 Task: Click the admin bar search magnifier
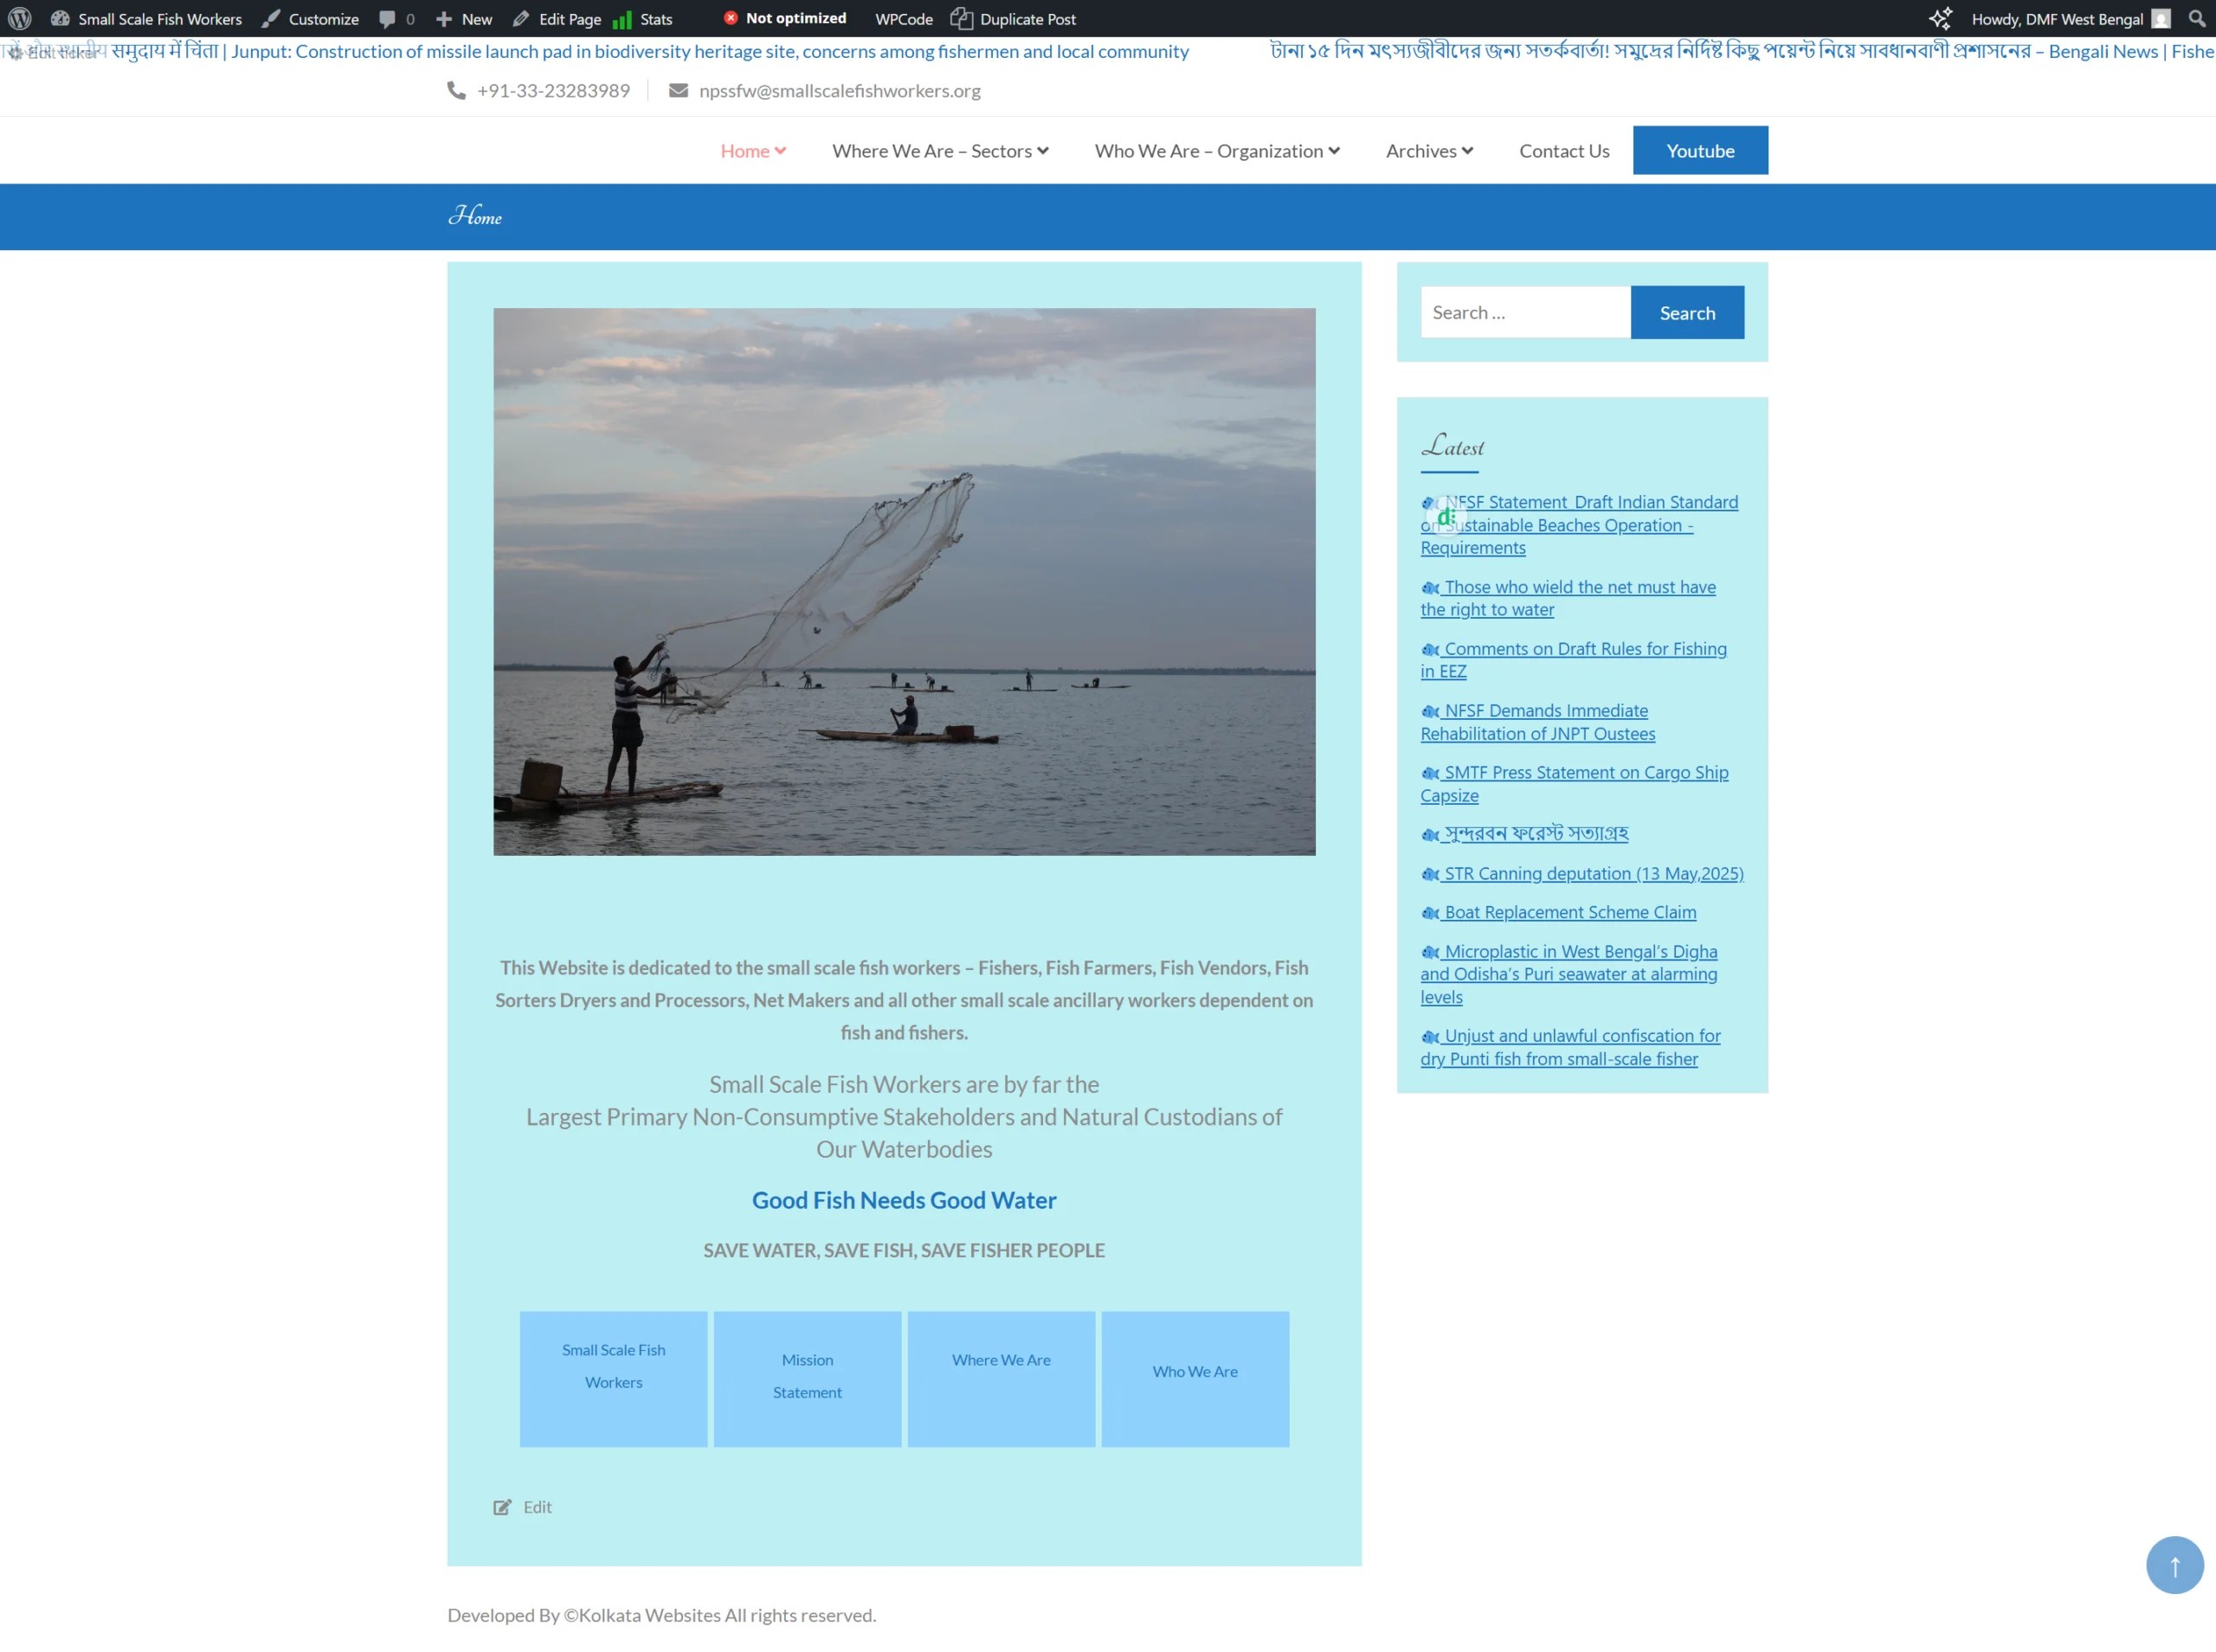[2196, 18]
